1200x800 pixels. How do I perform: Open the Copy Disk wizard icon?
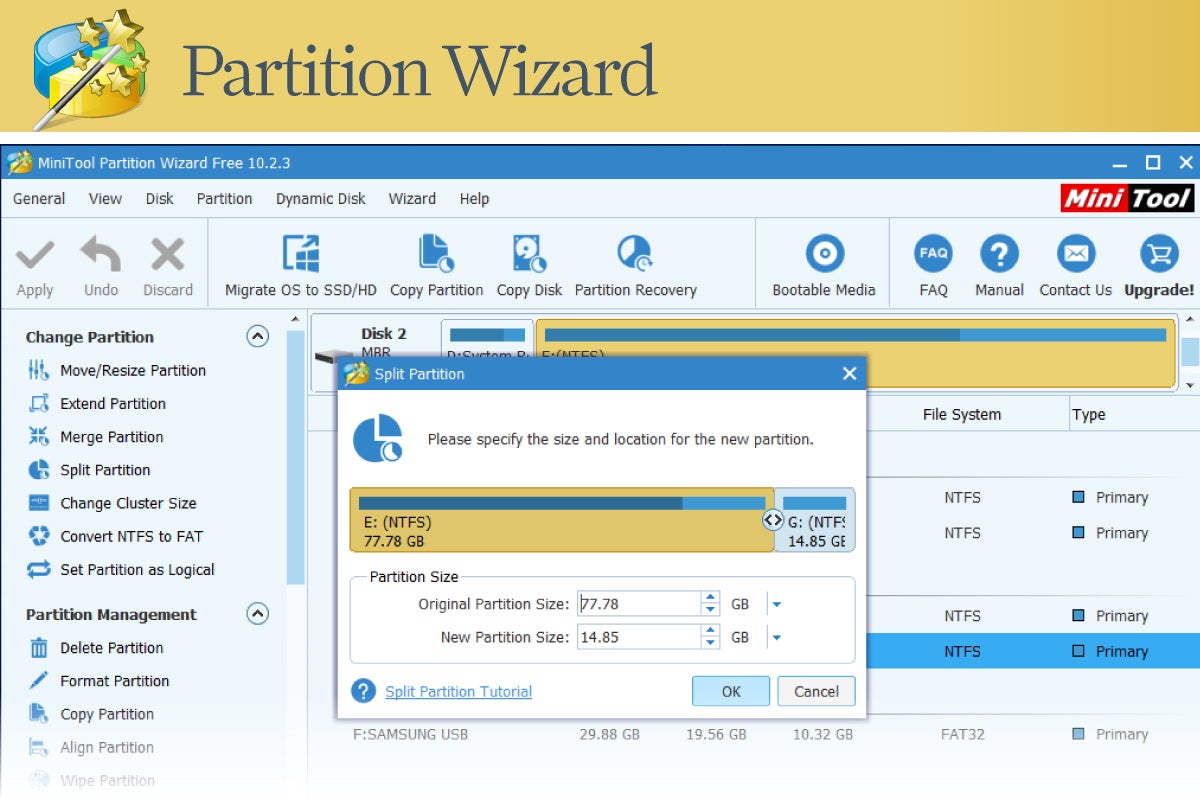(x=529, y=253)
